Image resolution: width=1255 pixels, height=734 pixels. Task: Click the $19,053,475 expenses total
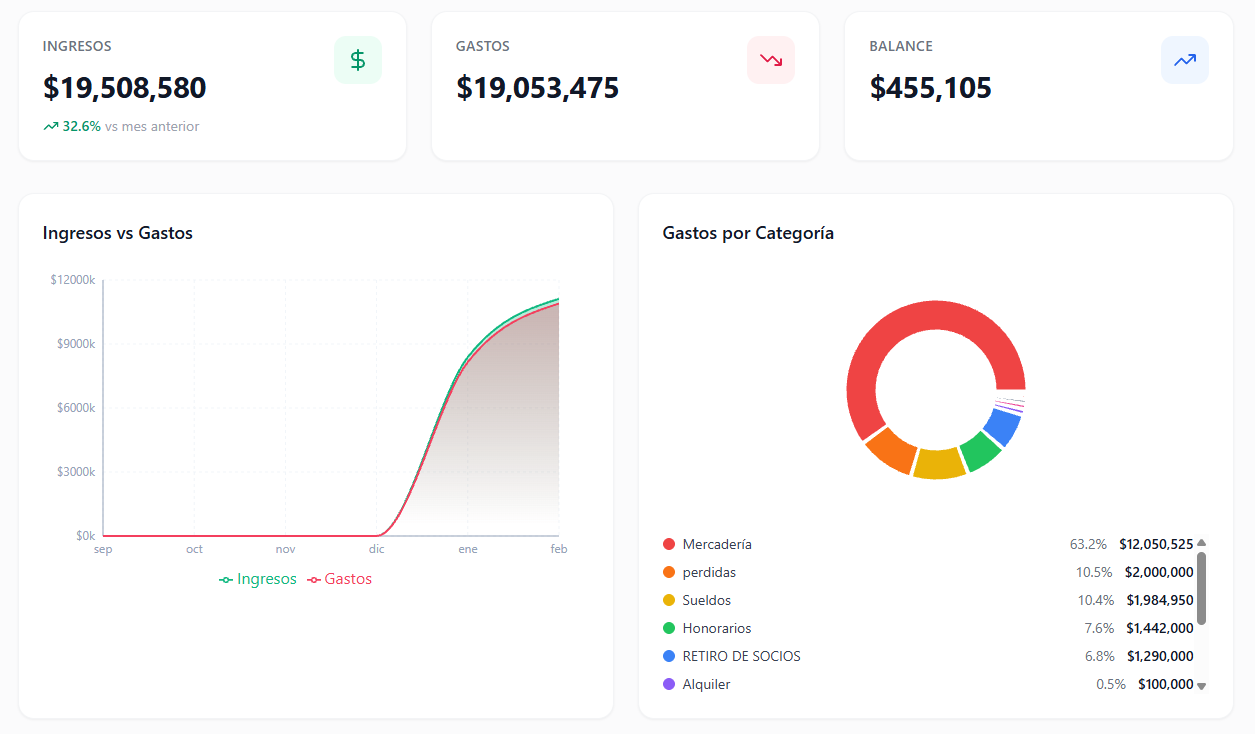[538, 88]
